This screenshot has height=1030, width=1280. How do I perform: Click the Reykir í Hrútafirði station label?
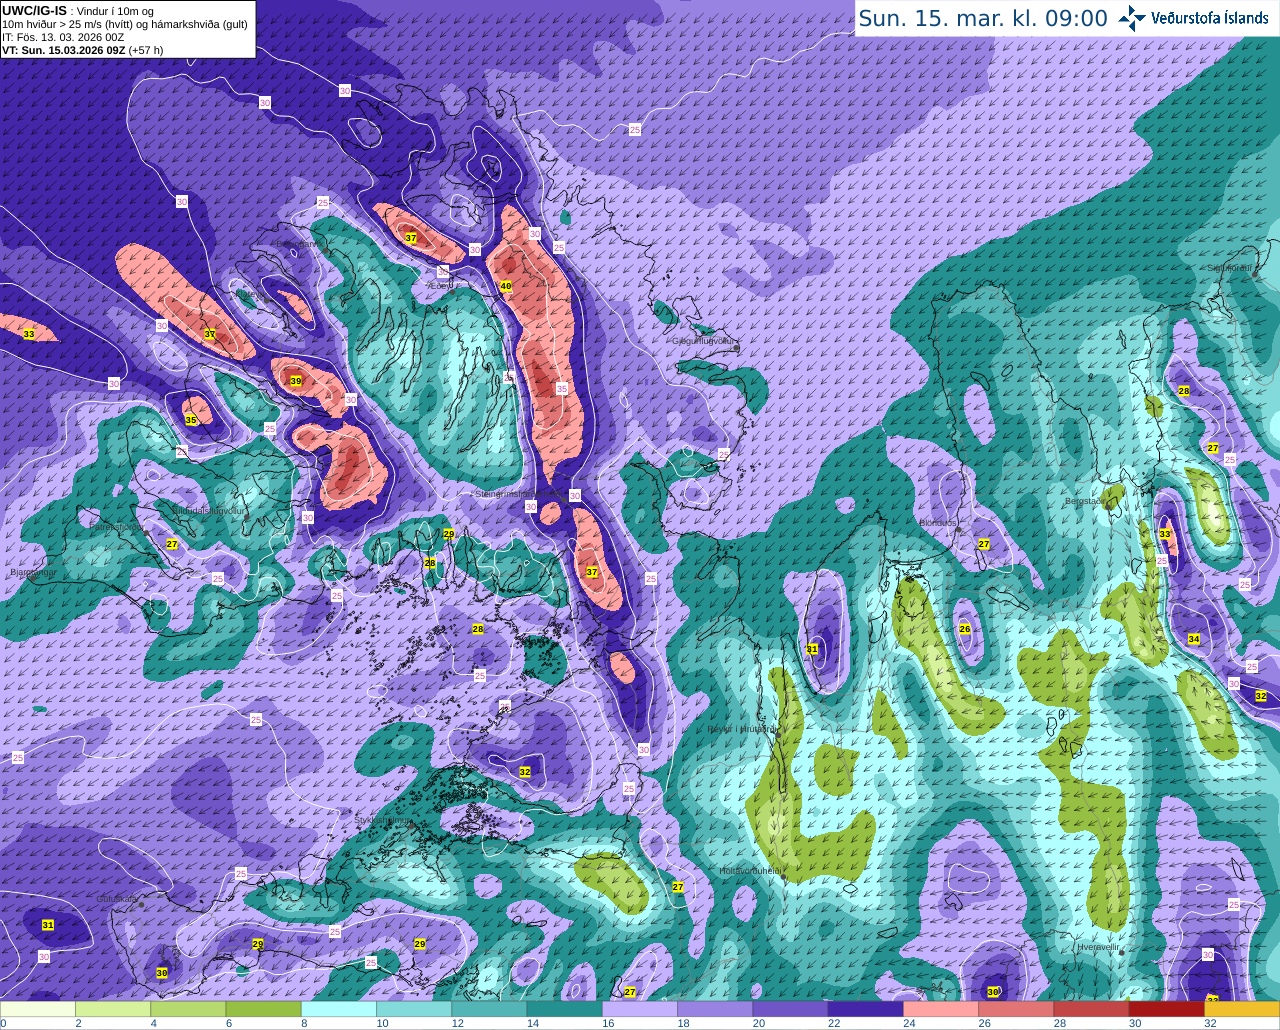coord(741,729)
